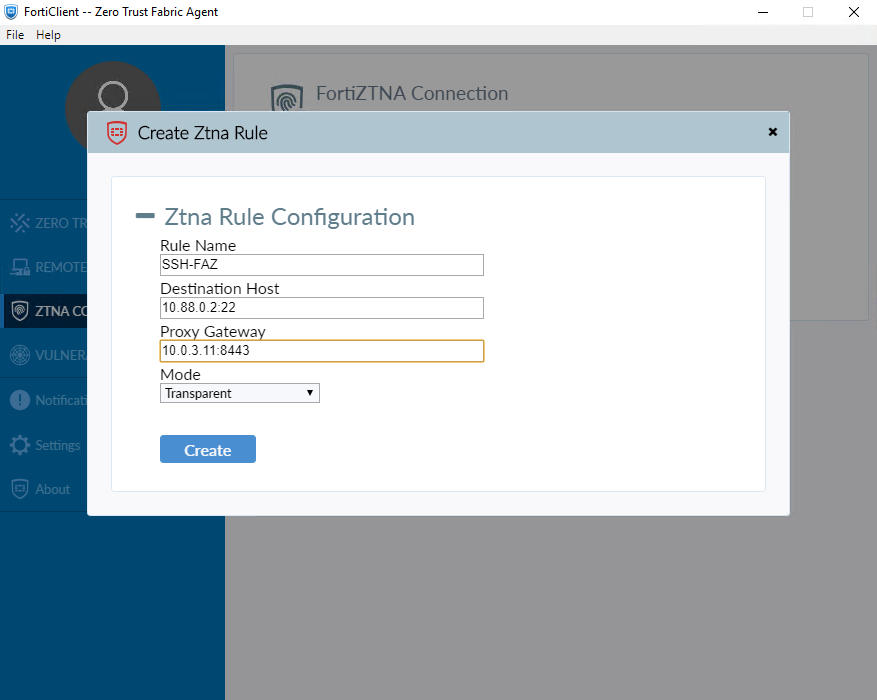Click the Notifications exclamation icon
Image resolution: width=877 pixels, height=700 pixels.
pos(20,400)
